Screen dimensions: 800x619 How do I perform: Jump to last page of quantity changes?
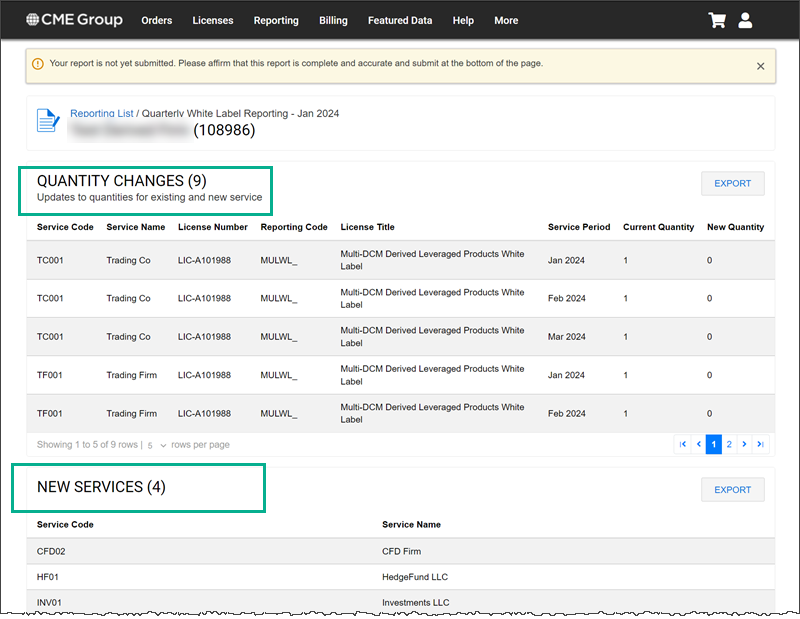click(x=760, y=444)
